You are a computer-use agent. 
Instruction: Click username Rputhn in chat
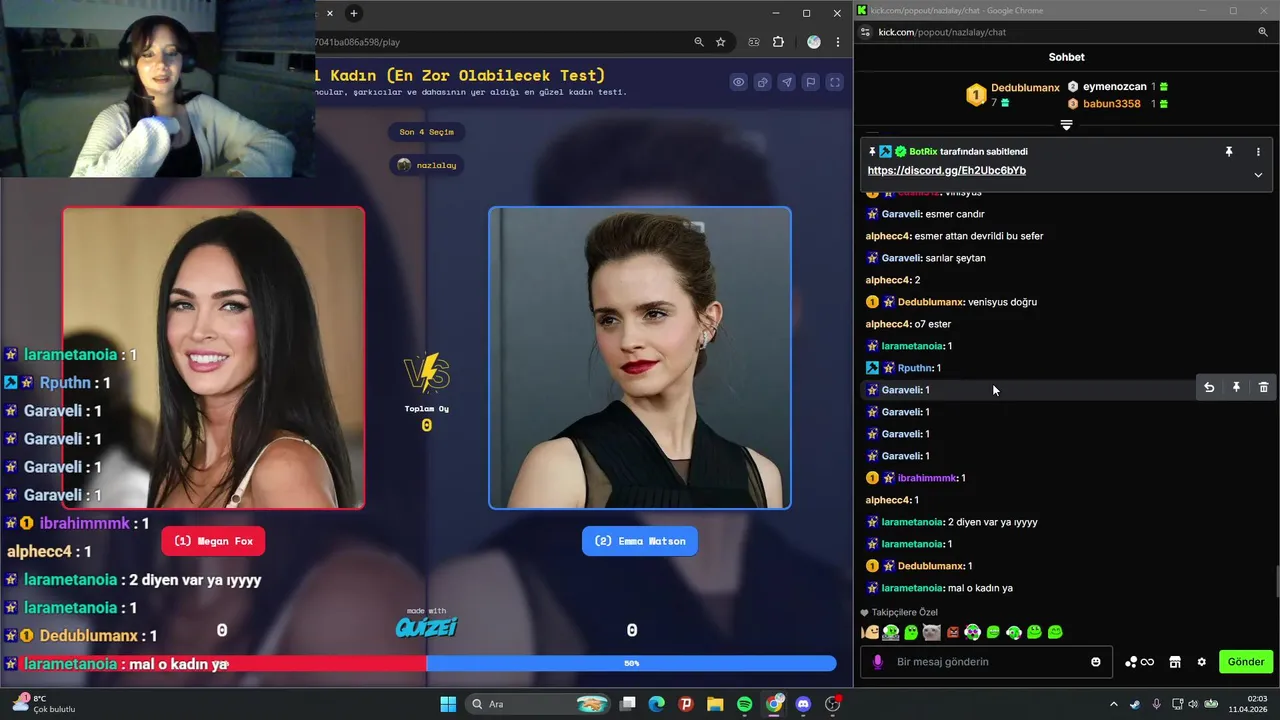915,368
